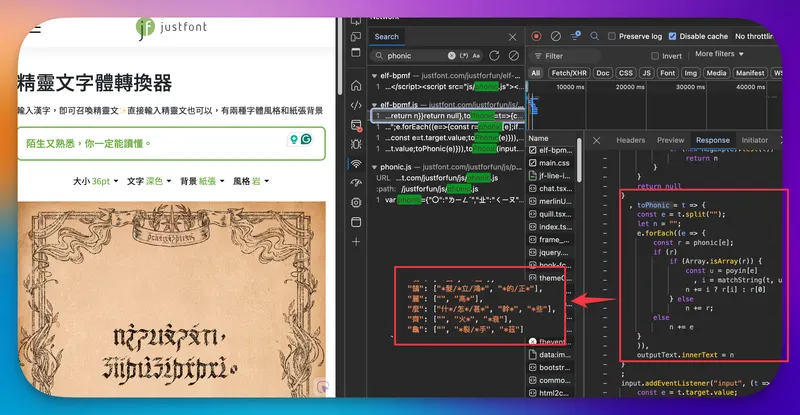The width and height of the screenshot is (800, 415).
Task: Open the More filters dropdown
Action: [719, 54]
